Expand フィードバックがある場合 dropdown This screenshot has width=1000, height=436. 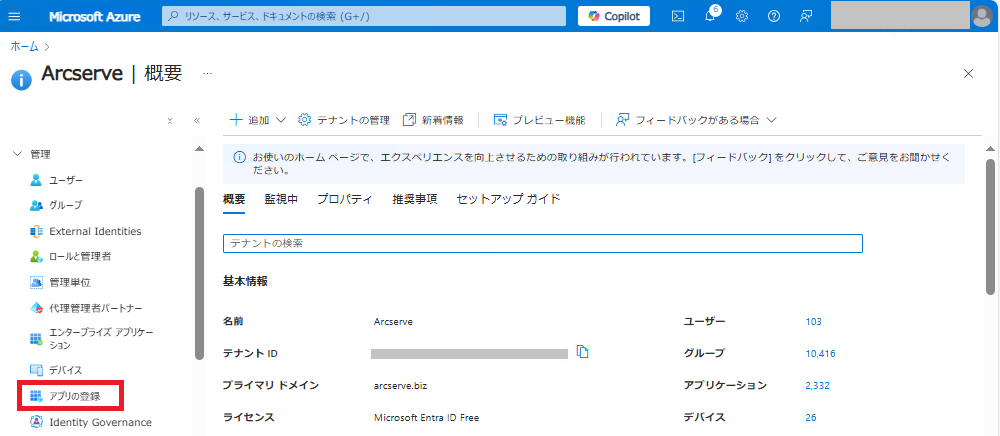695,120
